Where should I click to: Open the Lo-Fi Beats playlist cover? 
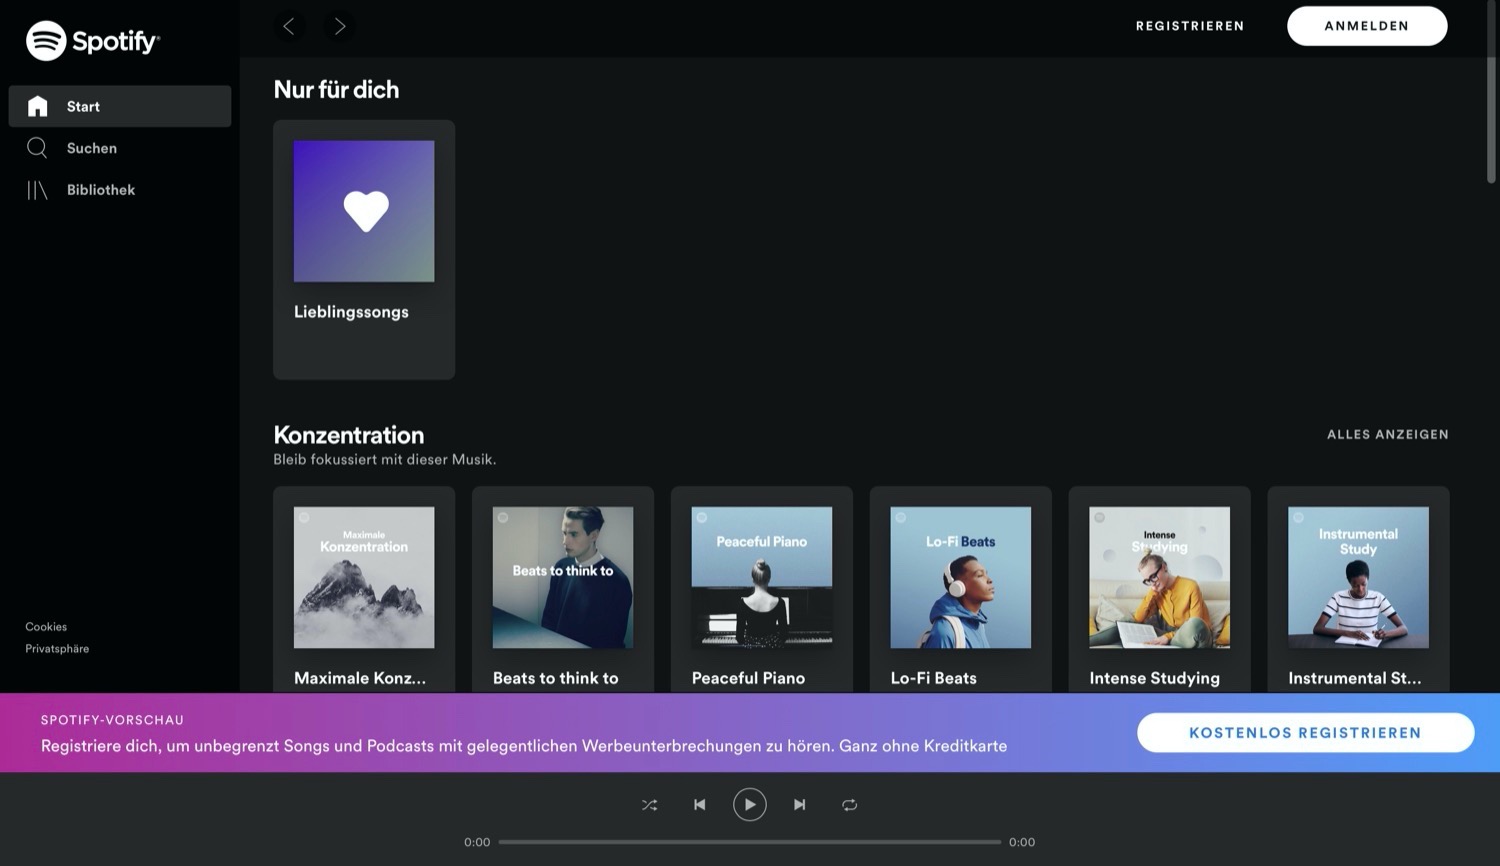click(x=961, y=577)
